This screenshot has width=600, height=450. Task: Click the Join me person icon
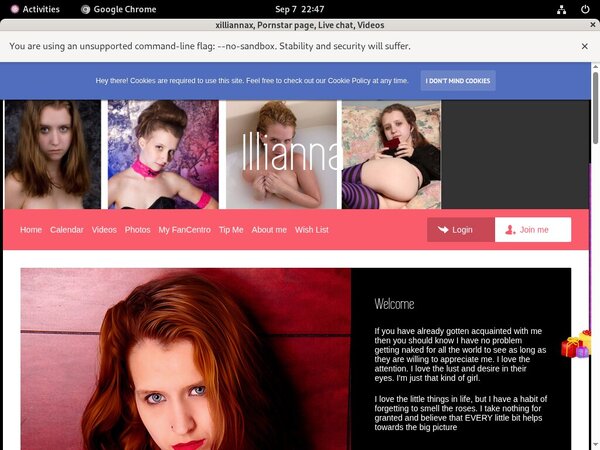(510, 230)
